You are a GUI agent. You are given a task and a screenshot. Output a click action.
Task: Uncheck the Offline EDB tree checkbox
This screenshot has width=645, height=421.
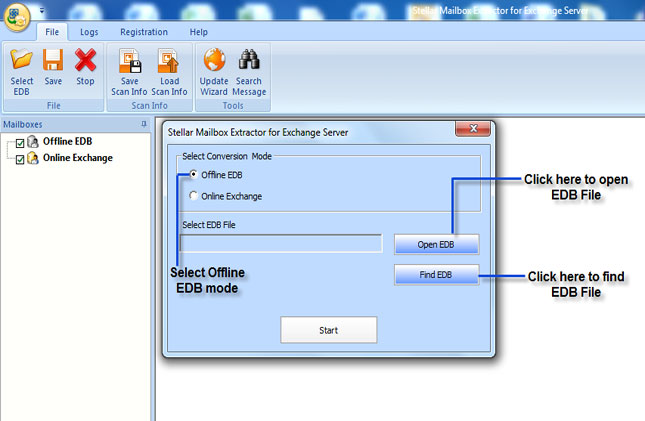pos(20,143)
